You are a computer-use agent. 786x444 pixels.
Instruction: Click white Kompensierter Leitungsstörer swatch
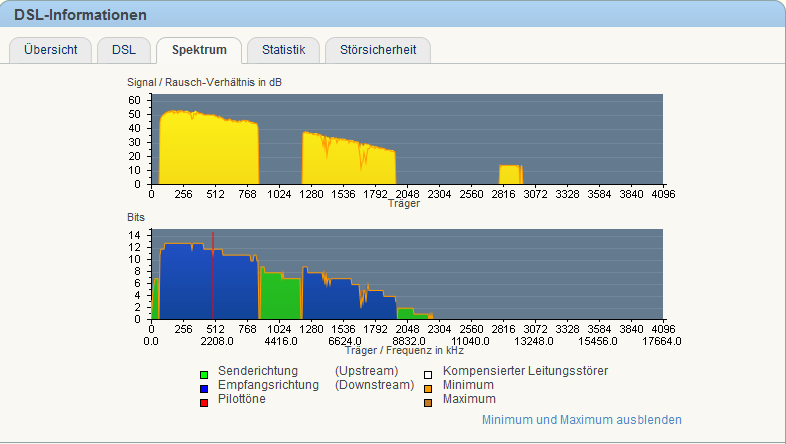pyautogui.click(x=427, y=372)
